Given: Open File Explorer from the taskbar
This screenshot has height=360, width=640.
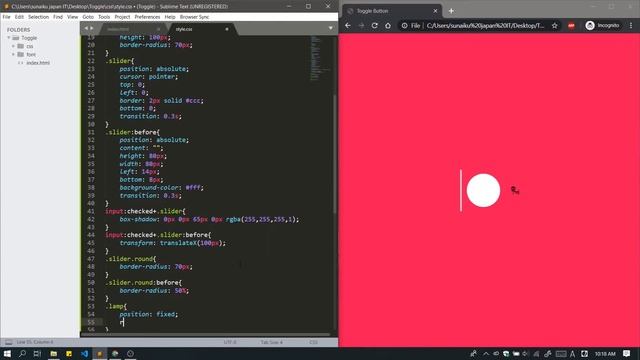Looking at the screenshot, I should [x=53, y=353].
